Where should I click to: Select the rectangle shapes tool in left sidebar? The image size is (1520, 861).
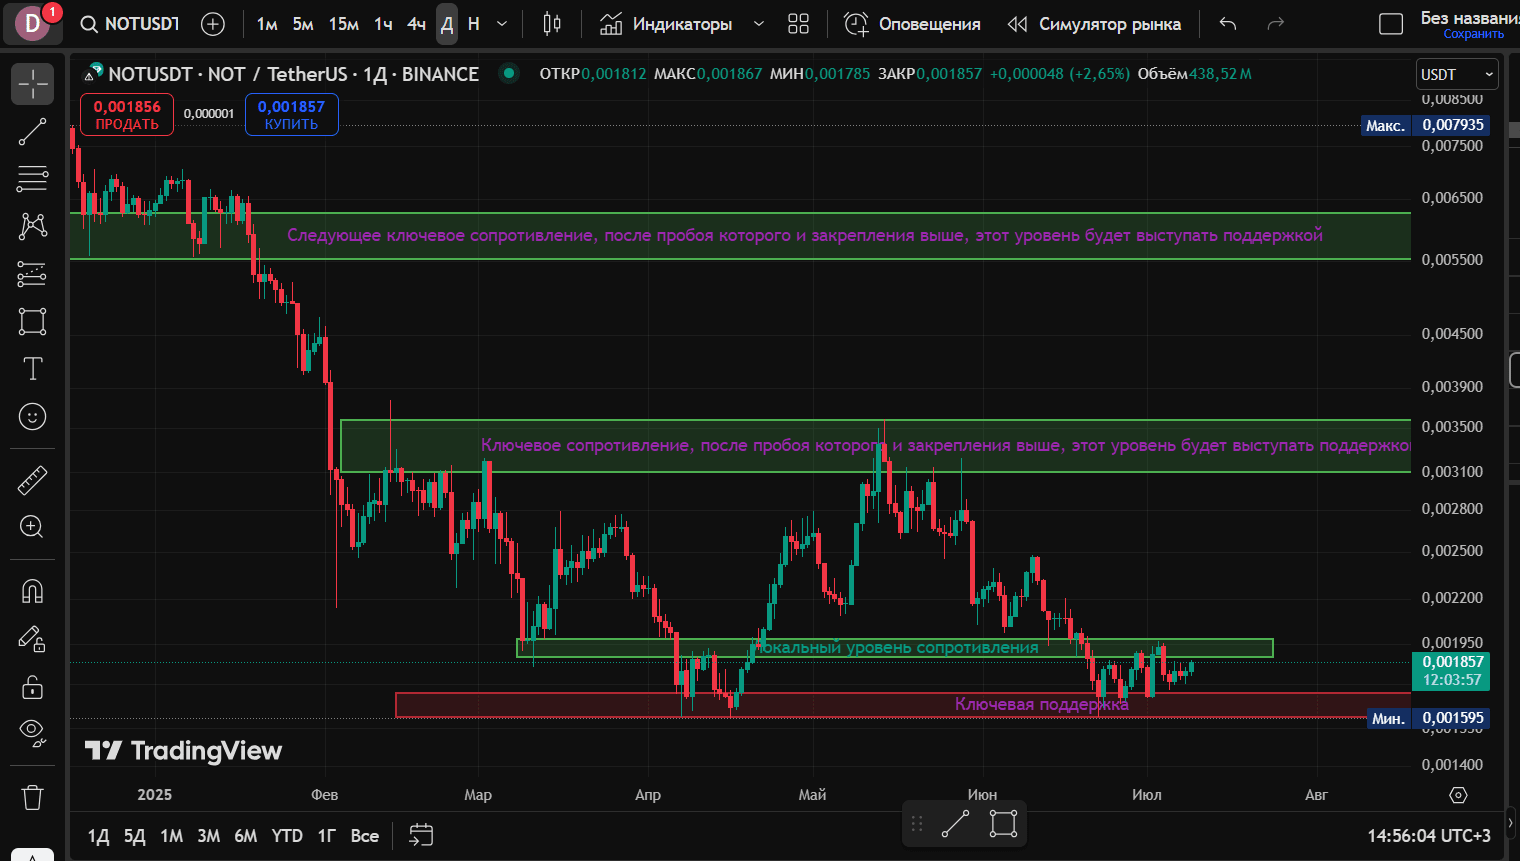(32, 321)
